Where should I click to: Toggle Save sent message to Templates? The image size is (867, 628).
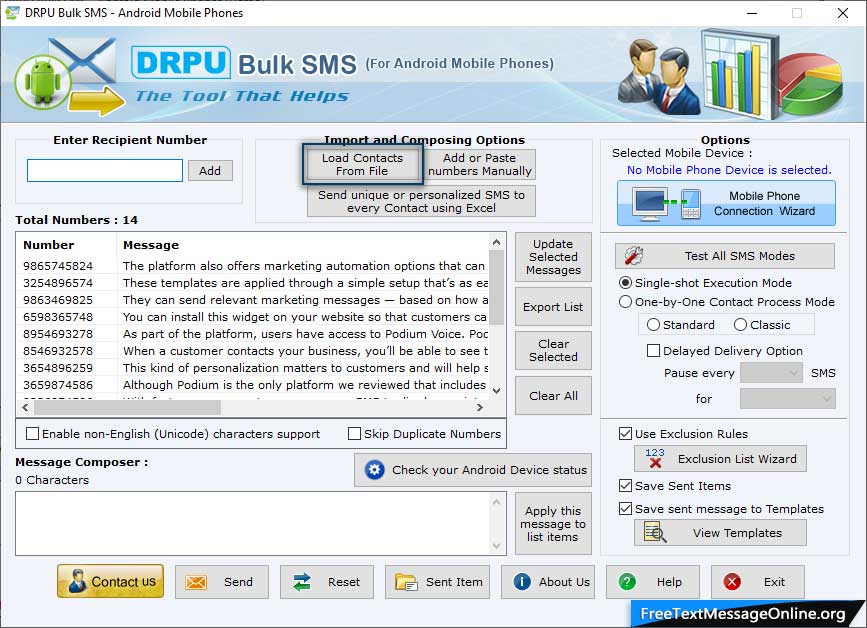click(625, 509)
